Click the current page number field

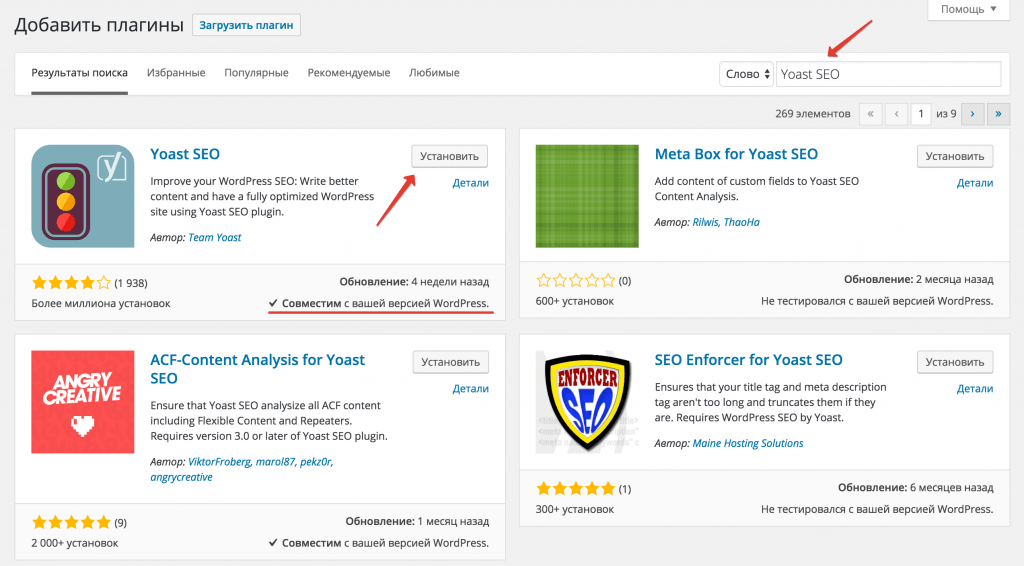tap(921, 114)
